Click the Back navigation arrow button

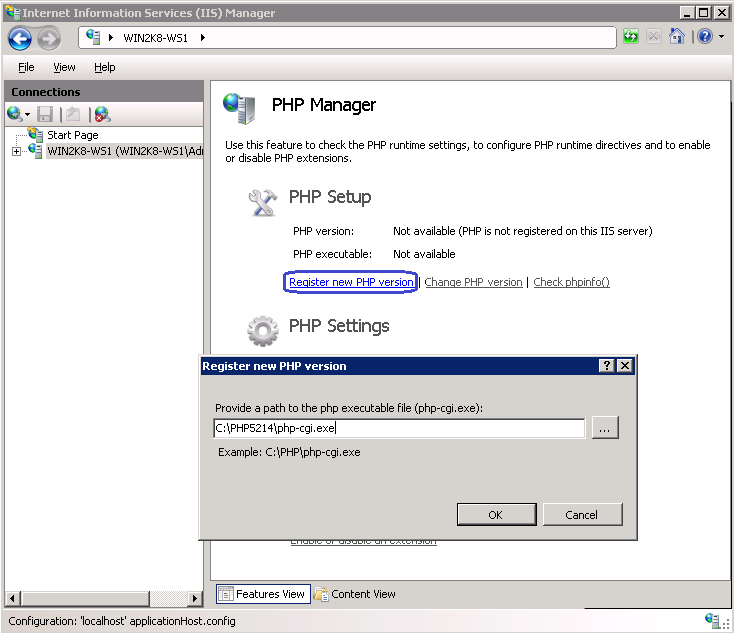click(20, 38)
